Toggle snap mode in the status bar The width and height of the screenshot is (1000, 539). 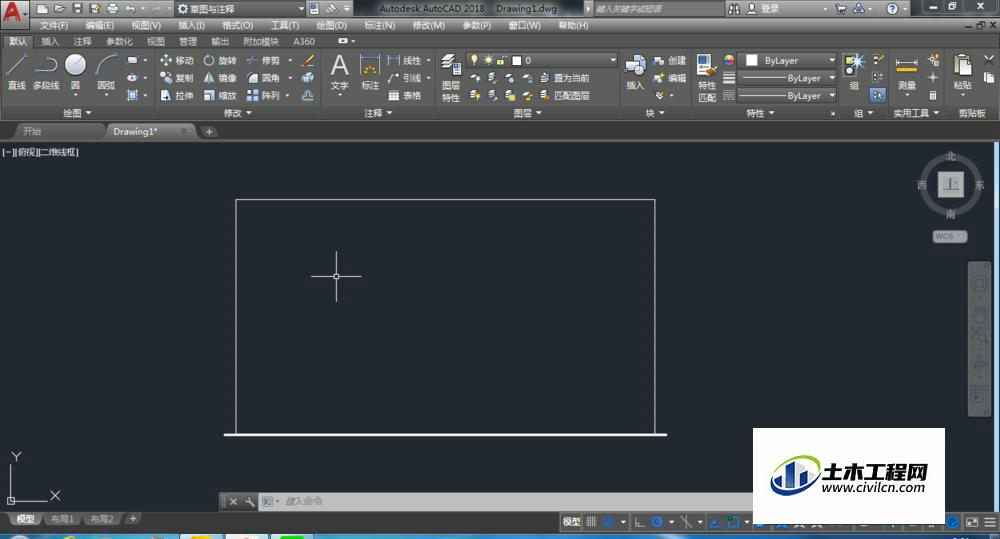click(x=609, y=522)
